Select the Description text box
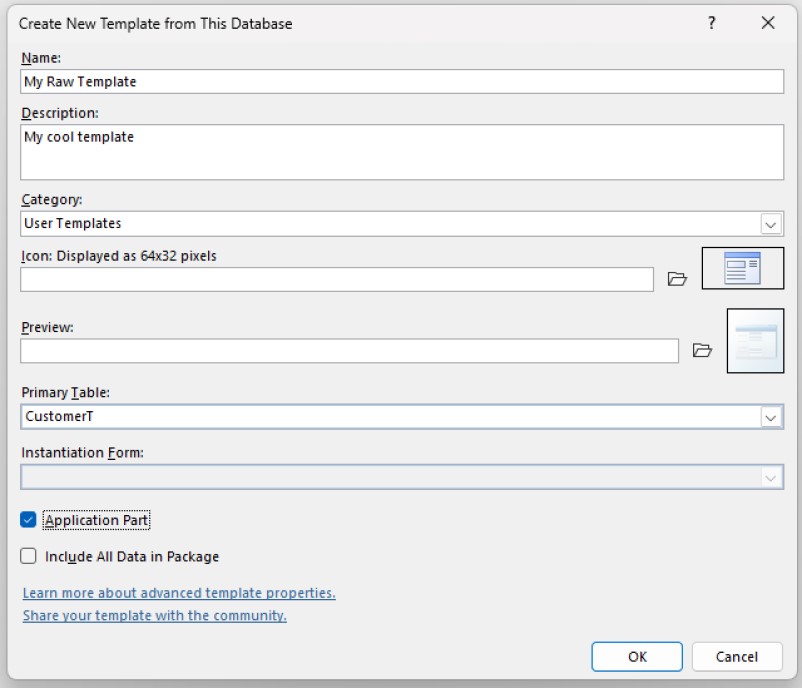 [300, 150]
